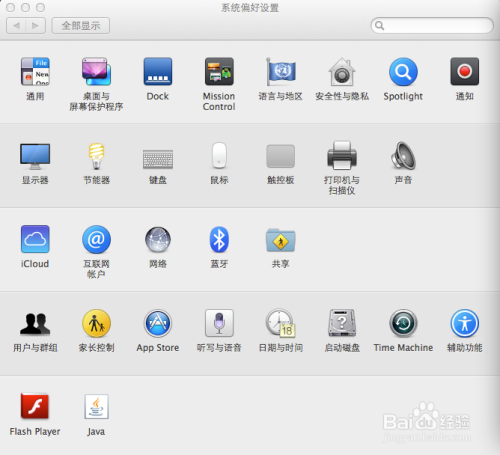Screen dimensions: 500x455
Task: Open the 通用 (General) preferences icon
Action: (35, 72)
